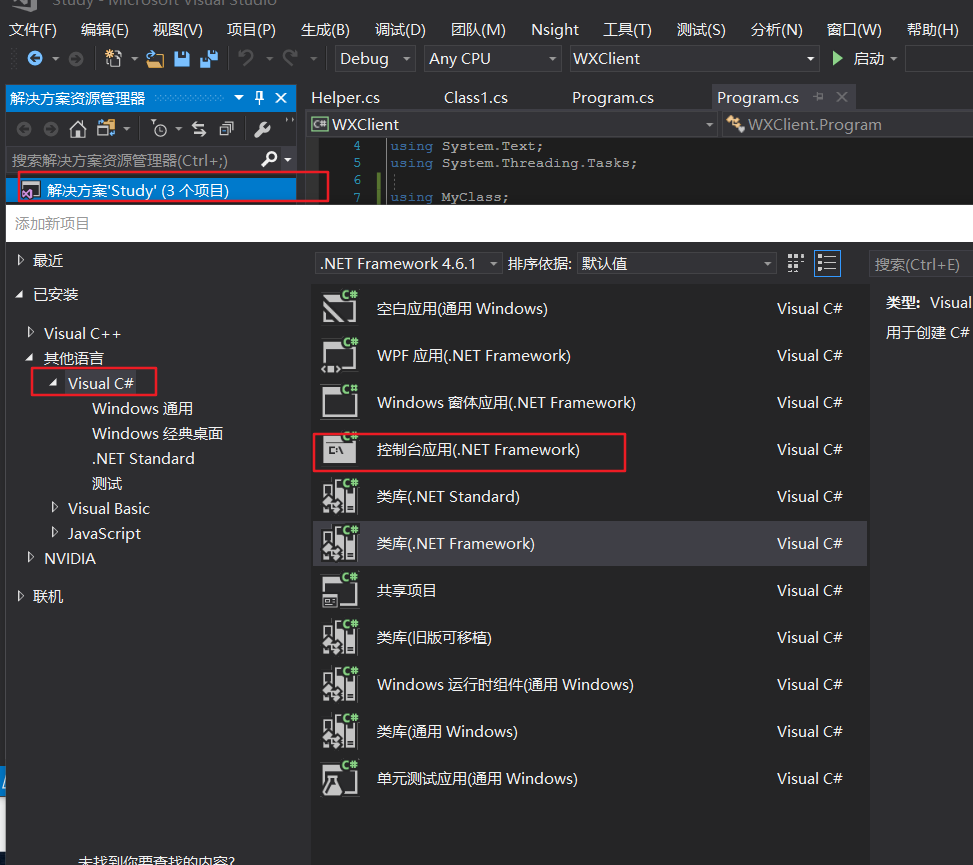Screen dimensions: 973x865
Task: Open the 调试(D) menu
Action: (400, 30)
